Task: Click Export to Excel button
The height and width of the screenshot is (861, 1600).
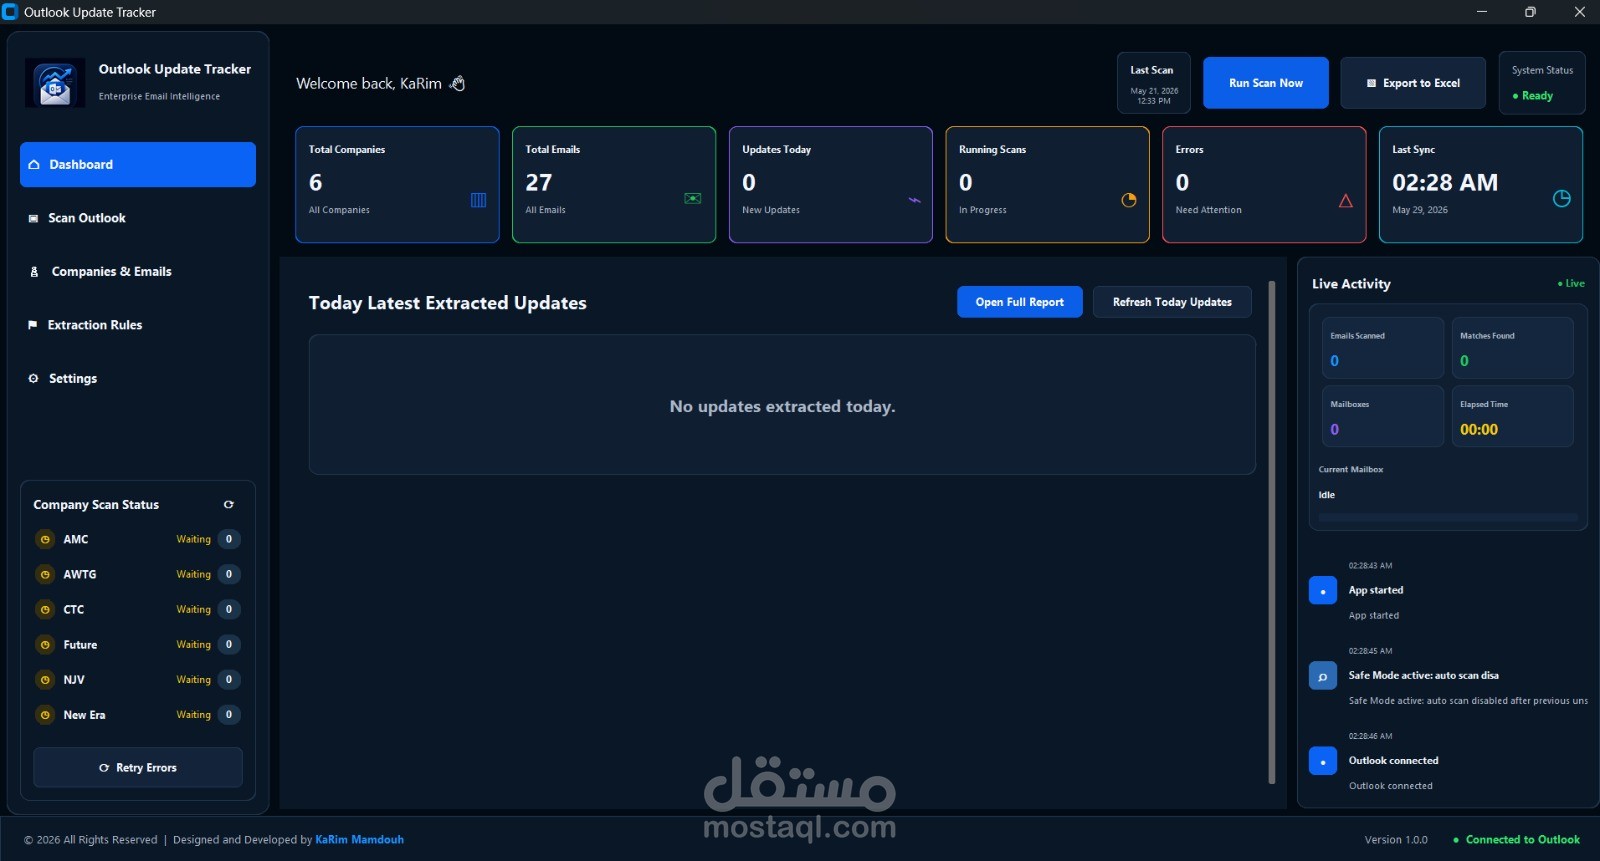Action: (x=1413, y=83)
